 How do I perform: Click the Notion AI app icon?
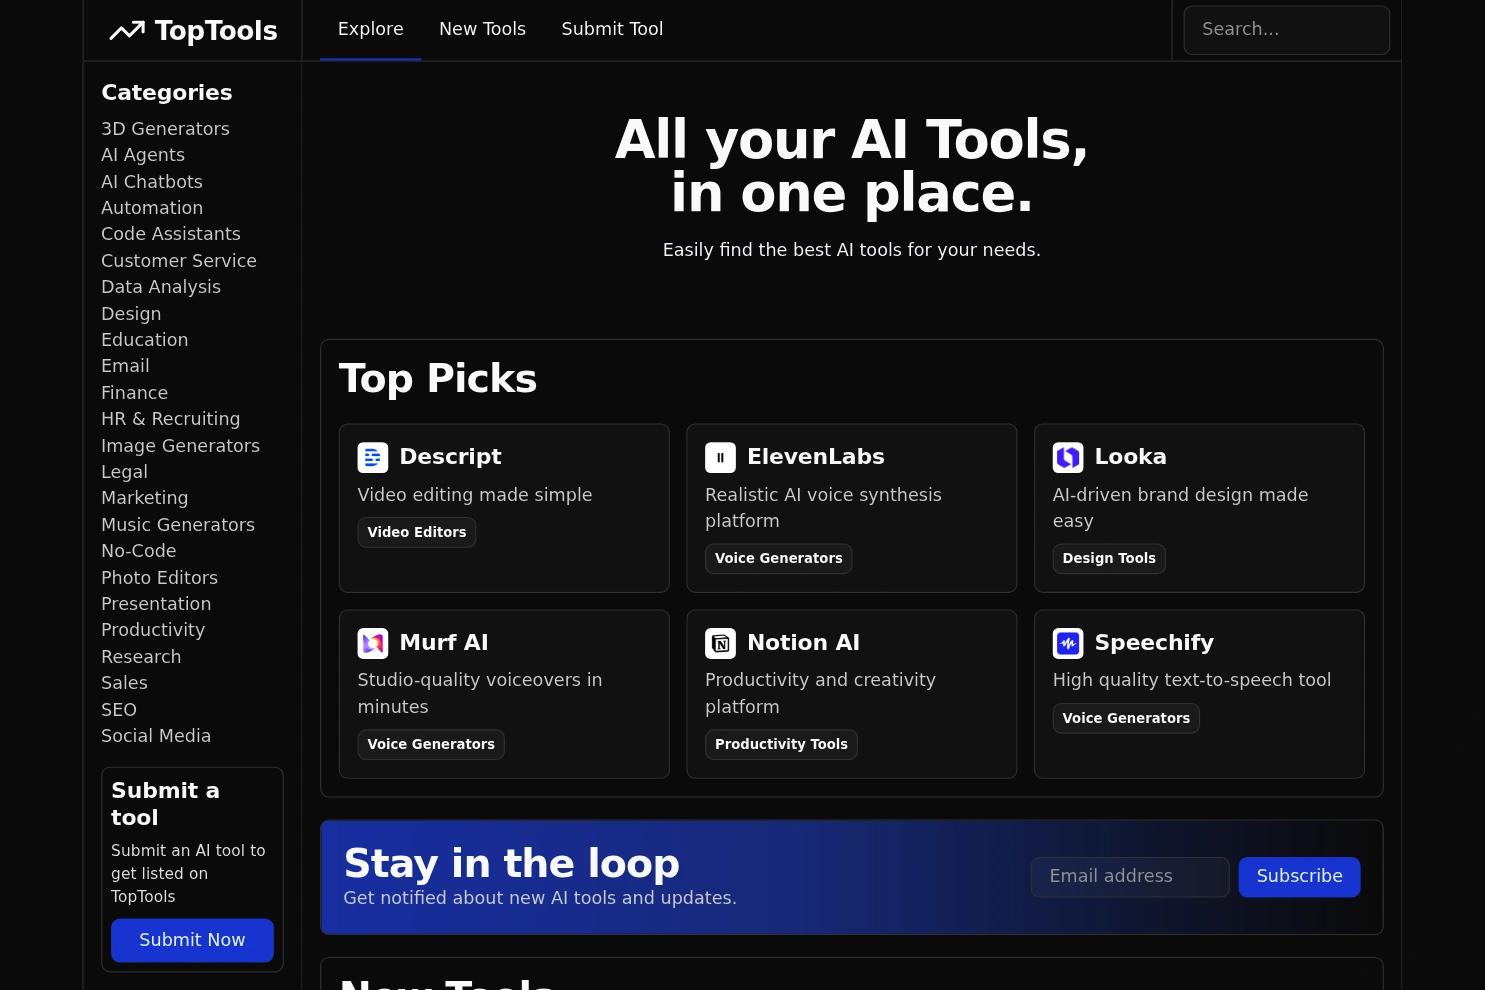pyautogui.click(x=720, y=643)
